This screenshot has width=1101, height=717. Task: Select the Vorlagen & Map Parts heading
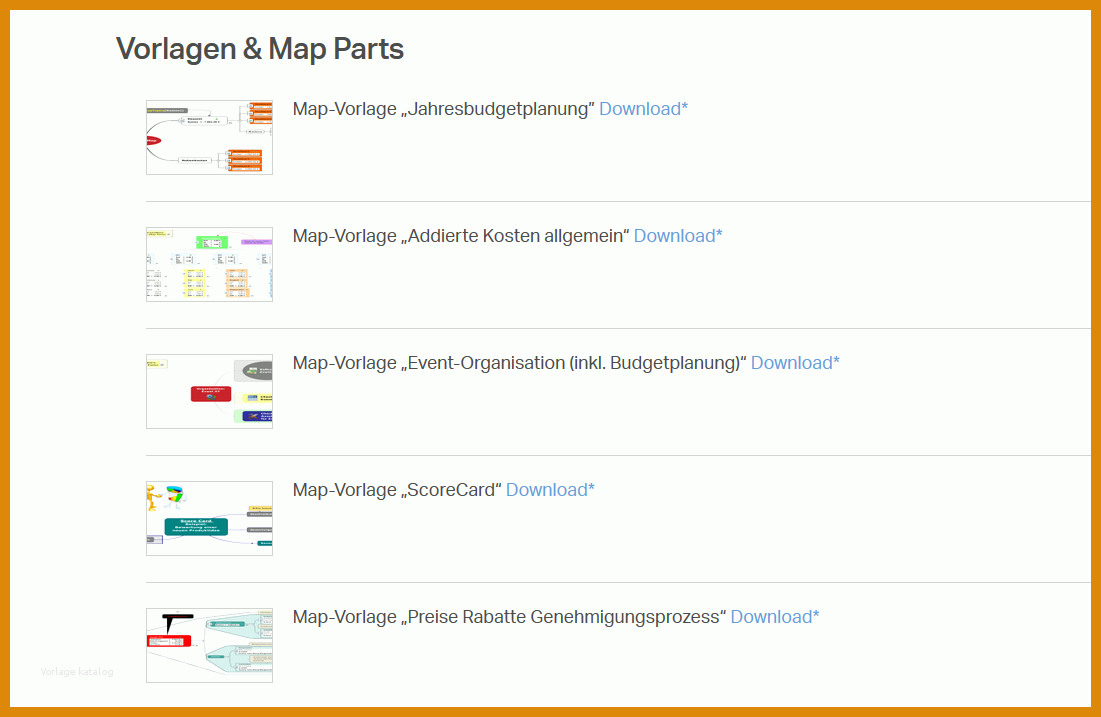point(260,49)
